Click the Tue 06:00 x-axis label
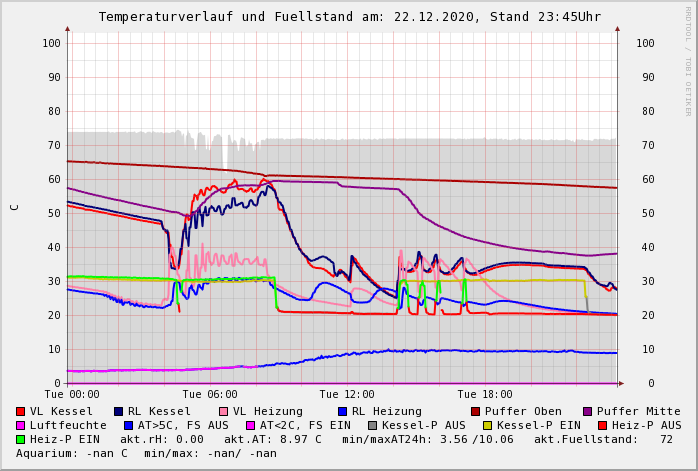Viewport: 698px width, 471px height. pyautogui.click(x=210, y=395)
